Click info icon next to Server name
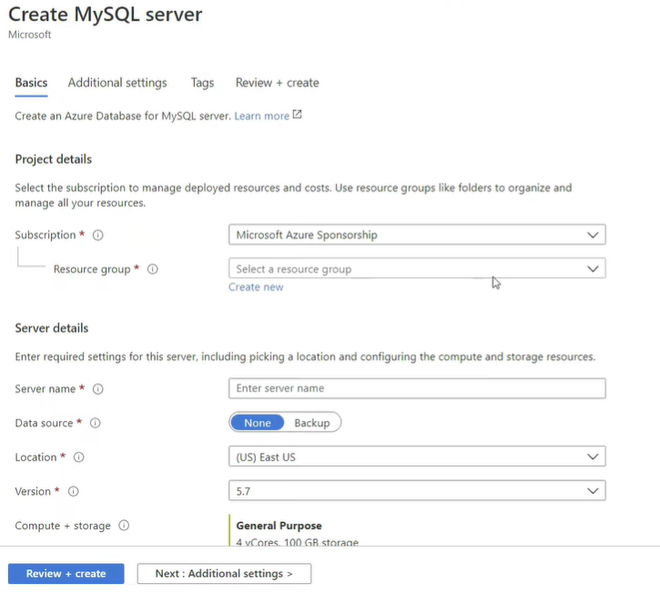The height and width of the screenshot is (594, 660). click(x=98, y=389)
